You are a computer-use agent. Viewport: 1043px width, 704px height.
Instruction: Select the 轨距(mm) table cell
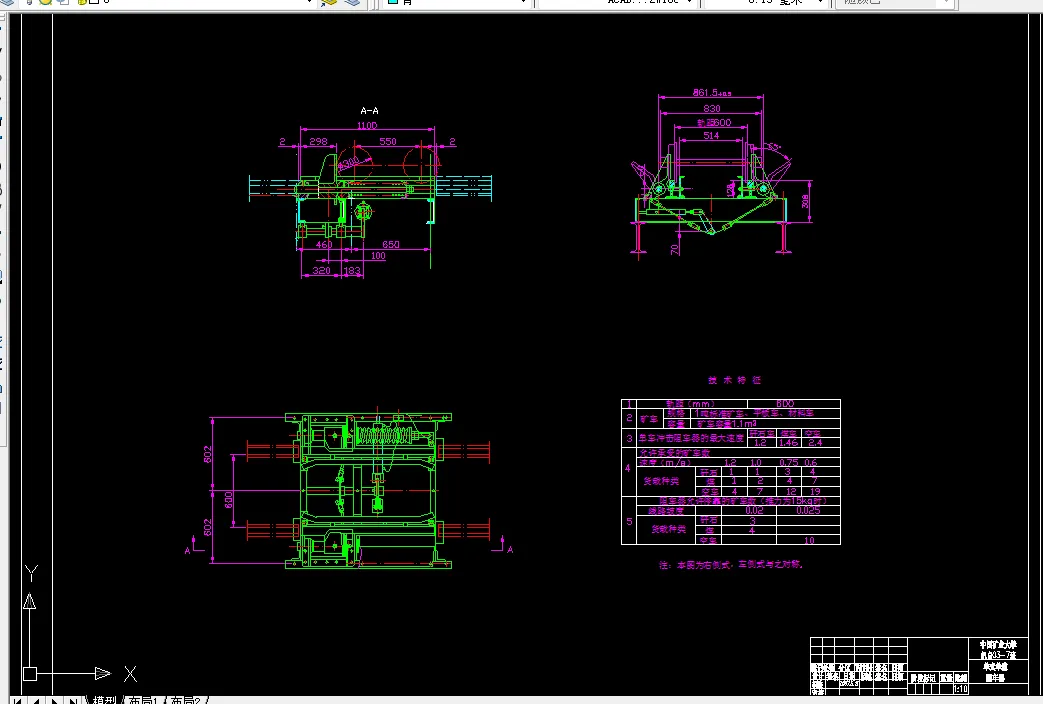(x=690, y=403)
